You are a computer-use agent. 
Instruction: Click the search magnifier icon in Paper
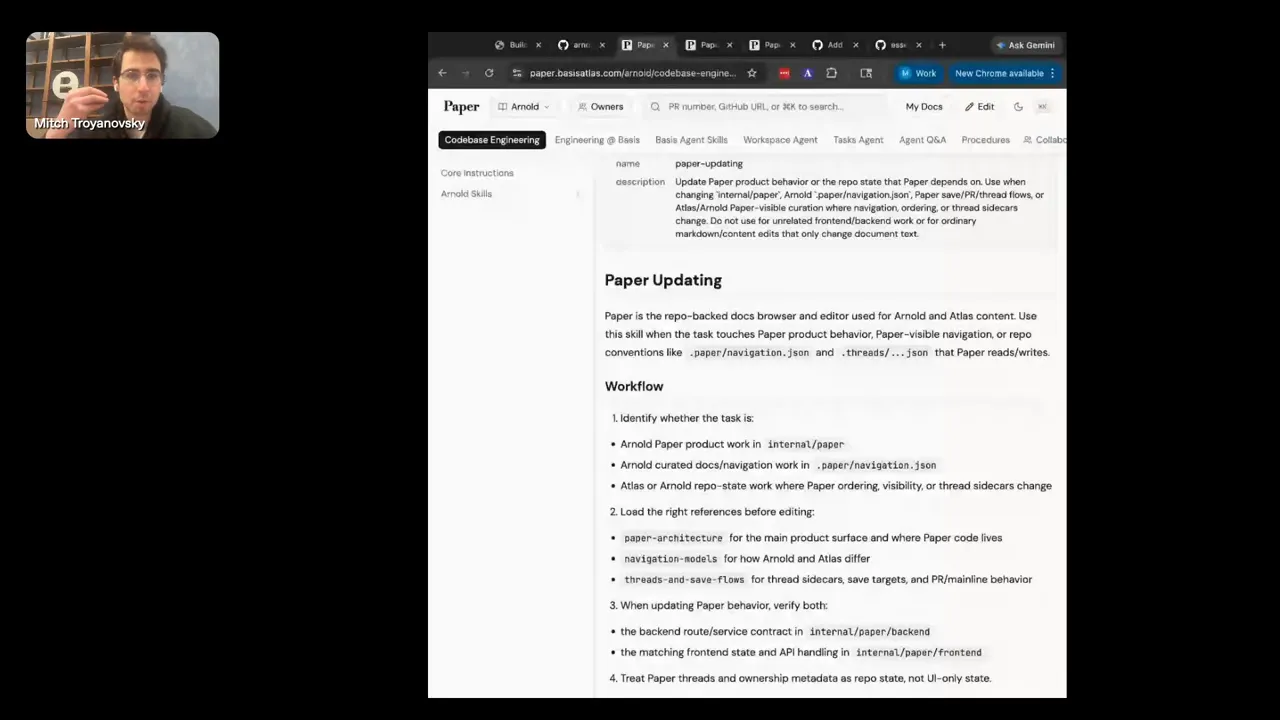click(x=655, y=107)
